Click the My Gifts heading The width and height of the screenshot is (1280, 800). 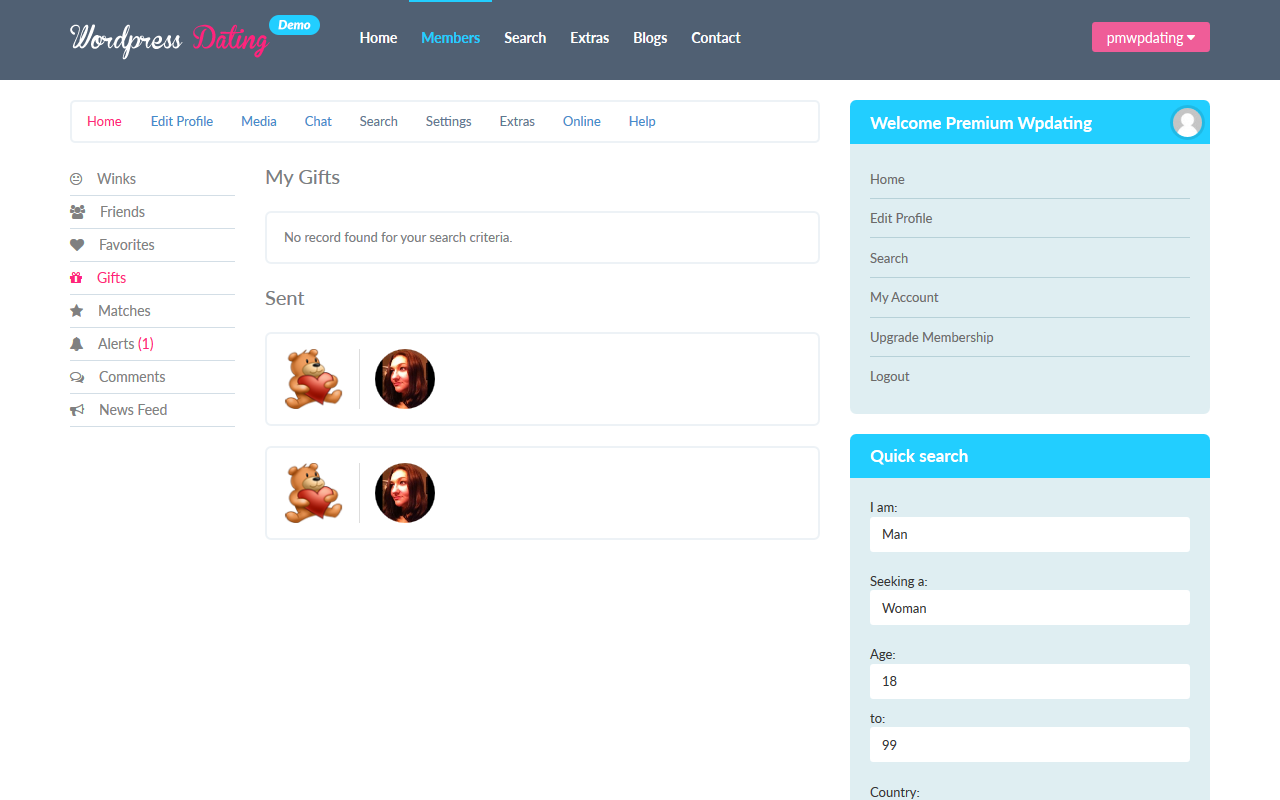pos(303,178)
